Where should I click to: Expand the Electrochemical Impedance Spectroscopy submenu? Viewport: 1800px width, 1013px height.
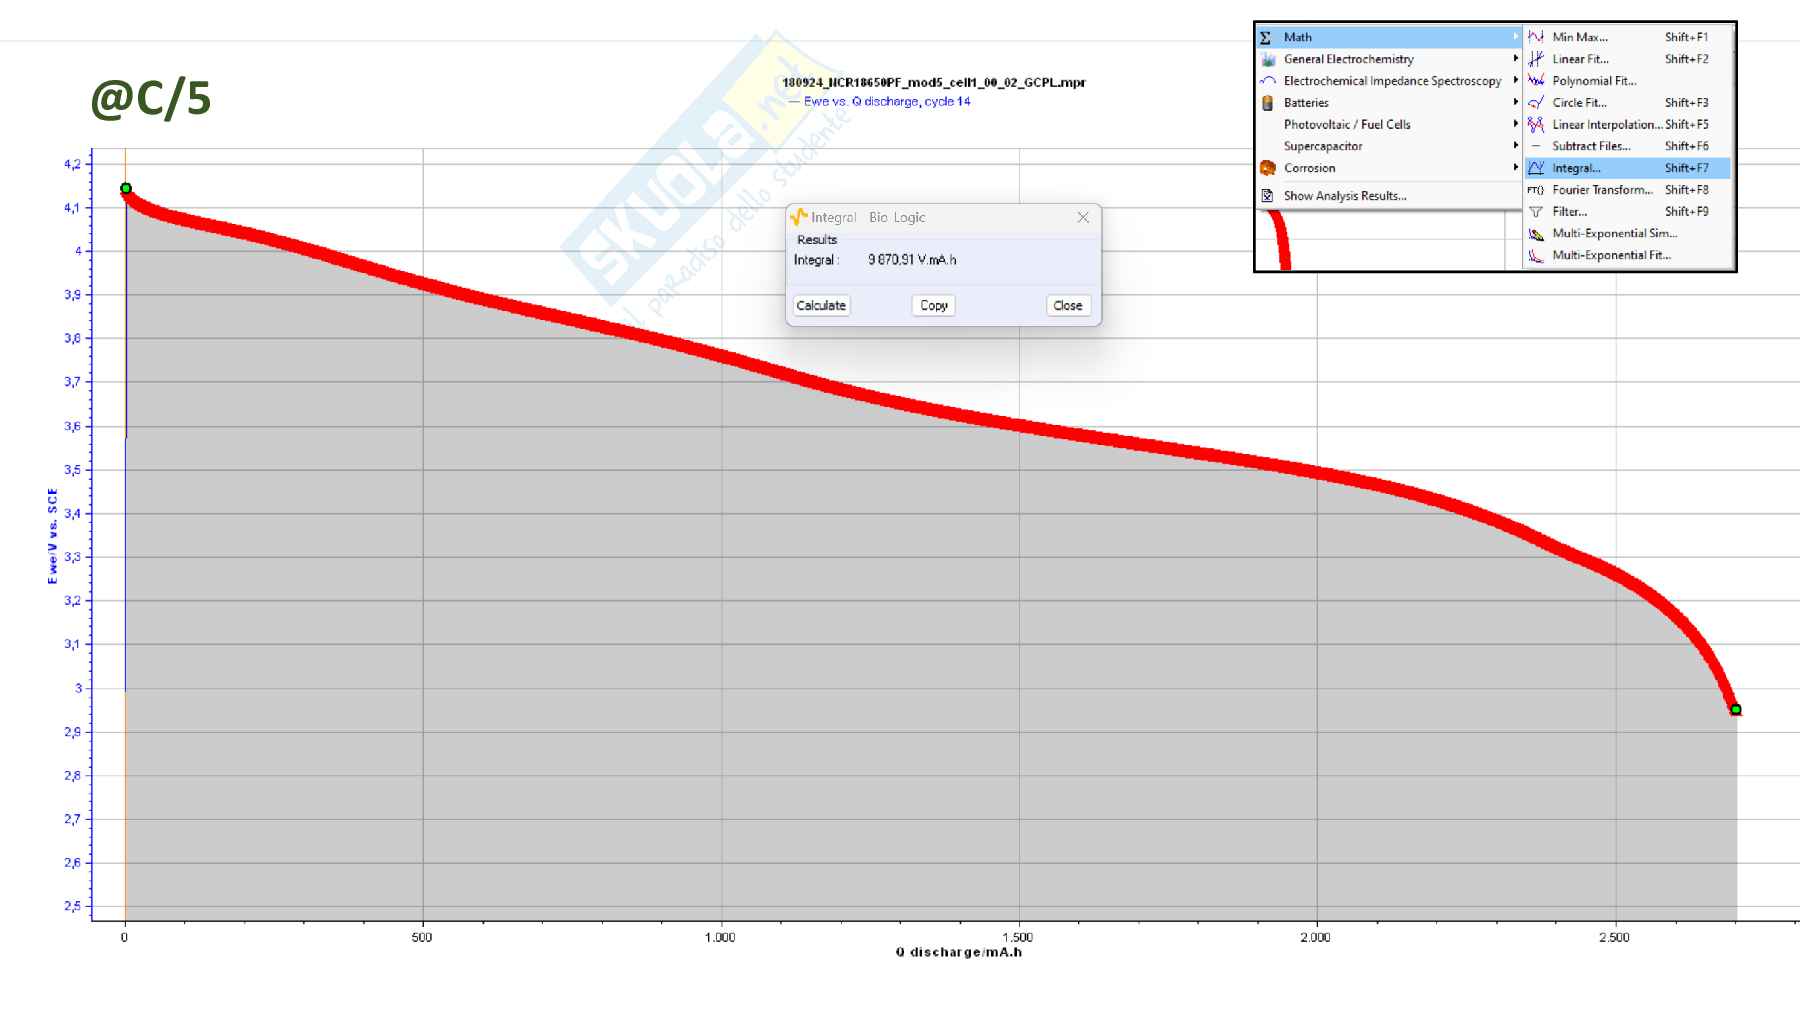(1515, 81)
